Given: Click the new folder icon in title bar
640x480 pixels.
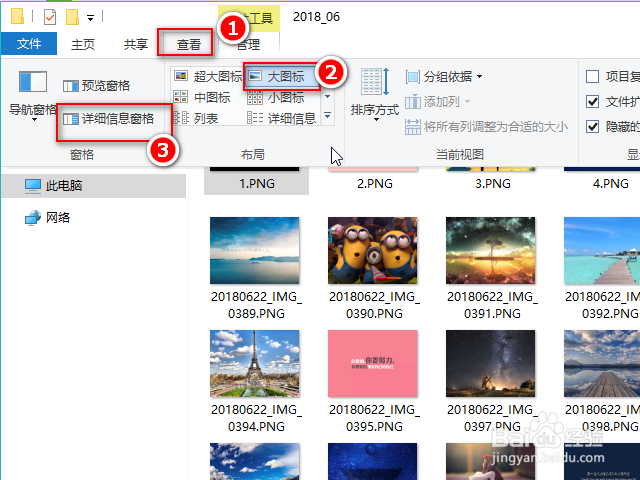Looking at the screenshot, I should [x=72, y=17].
